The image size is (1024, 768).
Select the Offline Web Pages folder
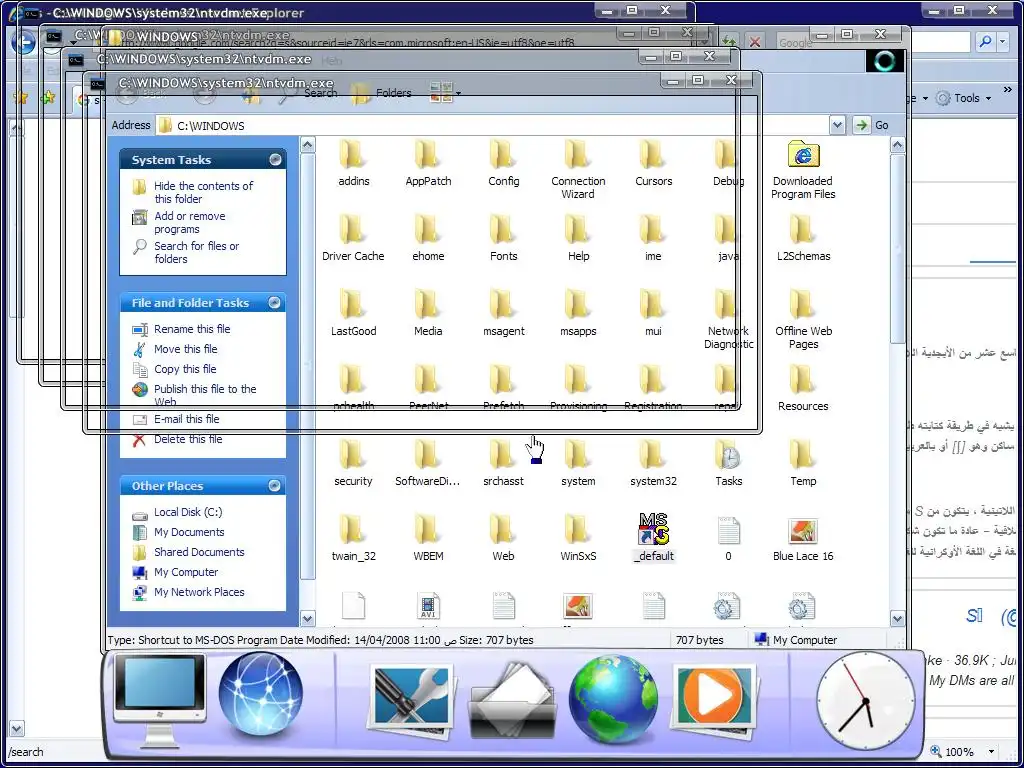point(803,320)
